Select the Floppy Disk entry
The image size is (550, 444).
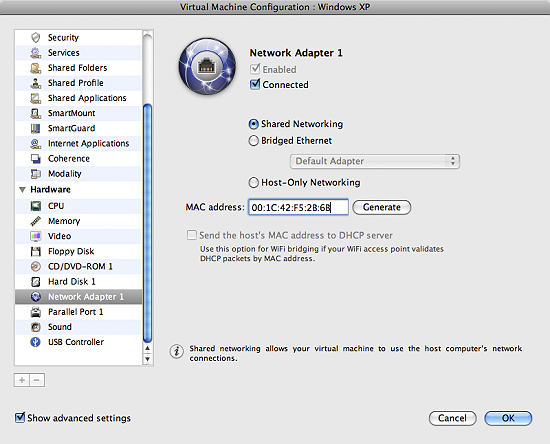(79, 251)
